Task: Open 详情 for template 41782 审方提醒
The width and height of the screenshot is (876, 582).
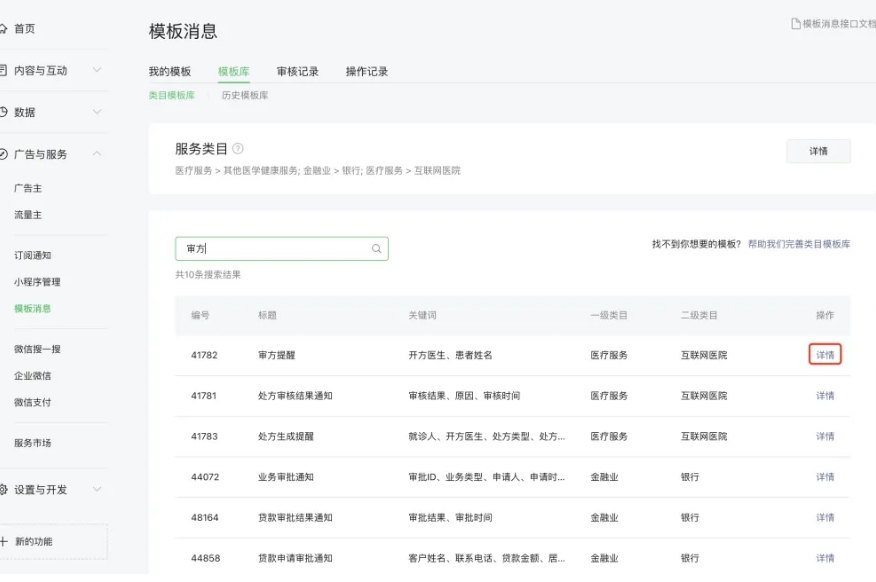Action: (823, 353)
